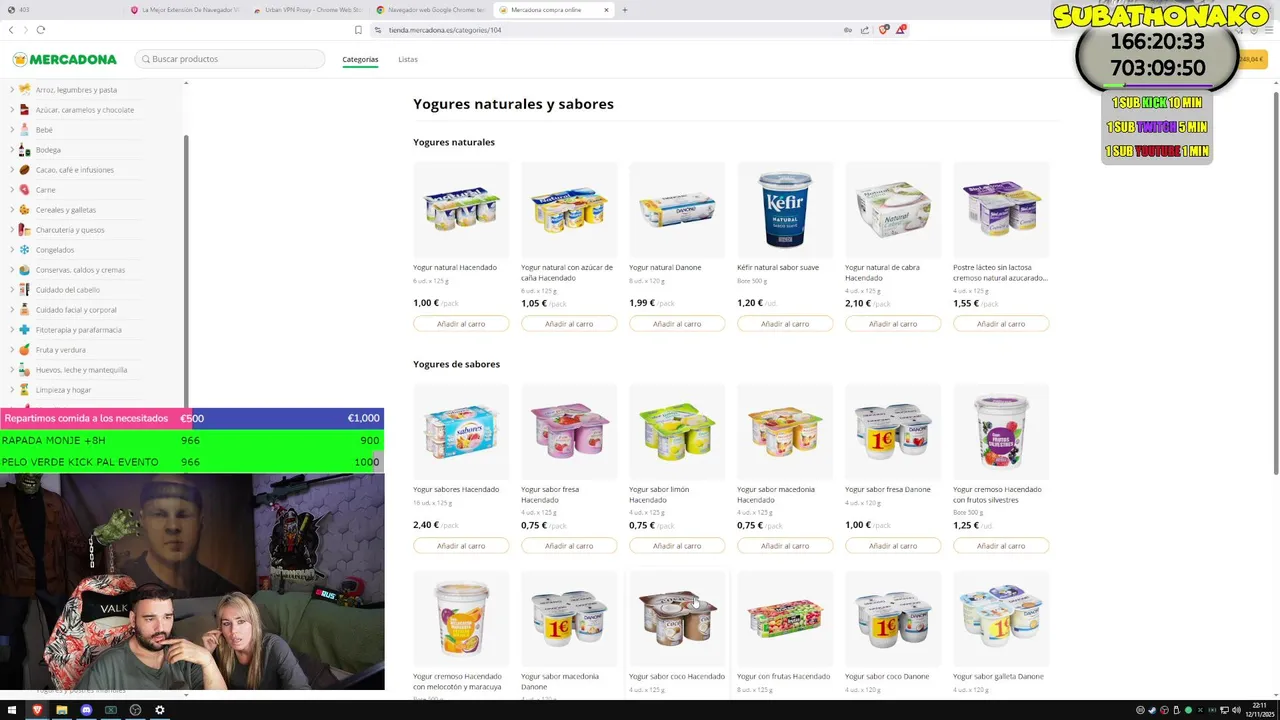Image resolution: width=1280 pixels, height=720 pixels.
Task: Click the search magnifier icon
Action: 146,59
